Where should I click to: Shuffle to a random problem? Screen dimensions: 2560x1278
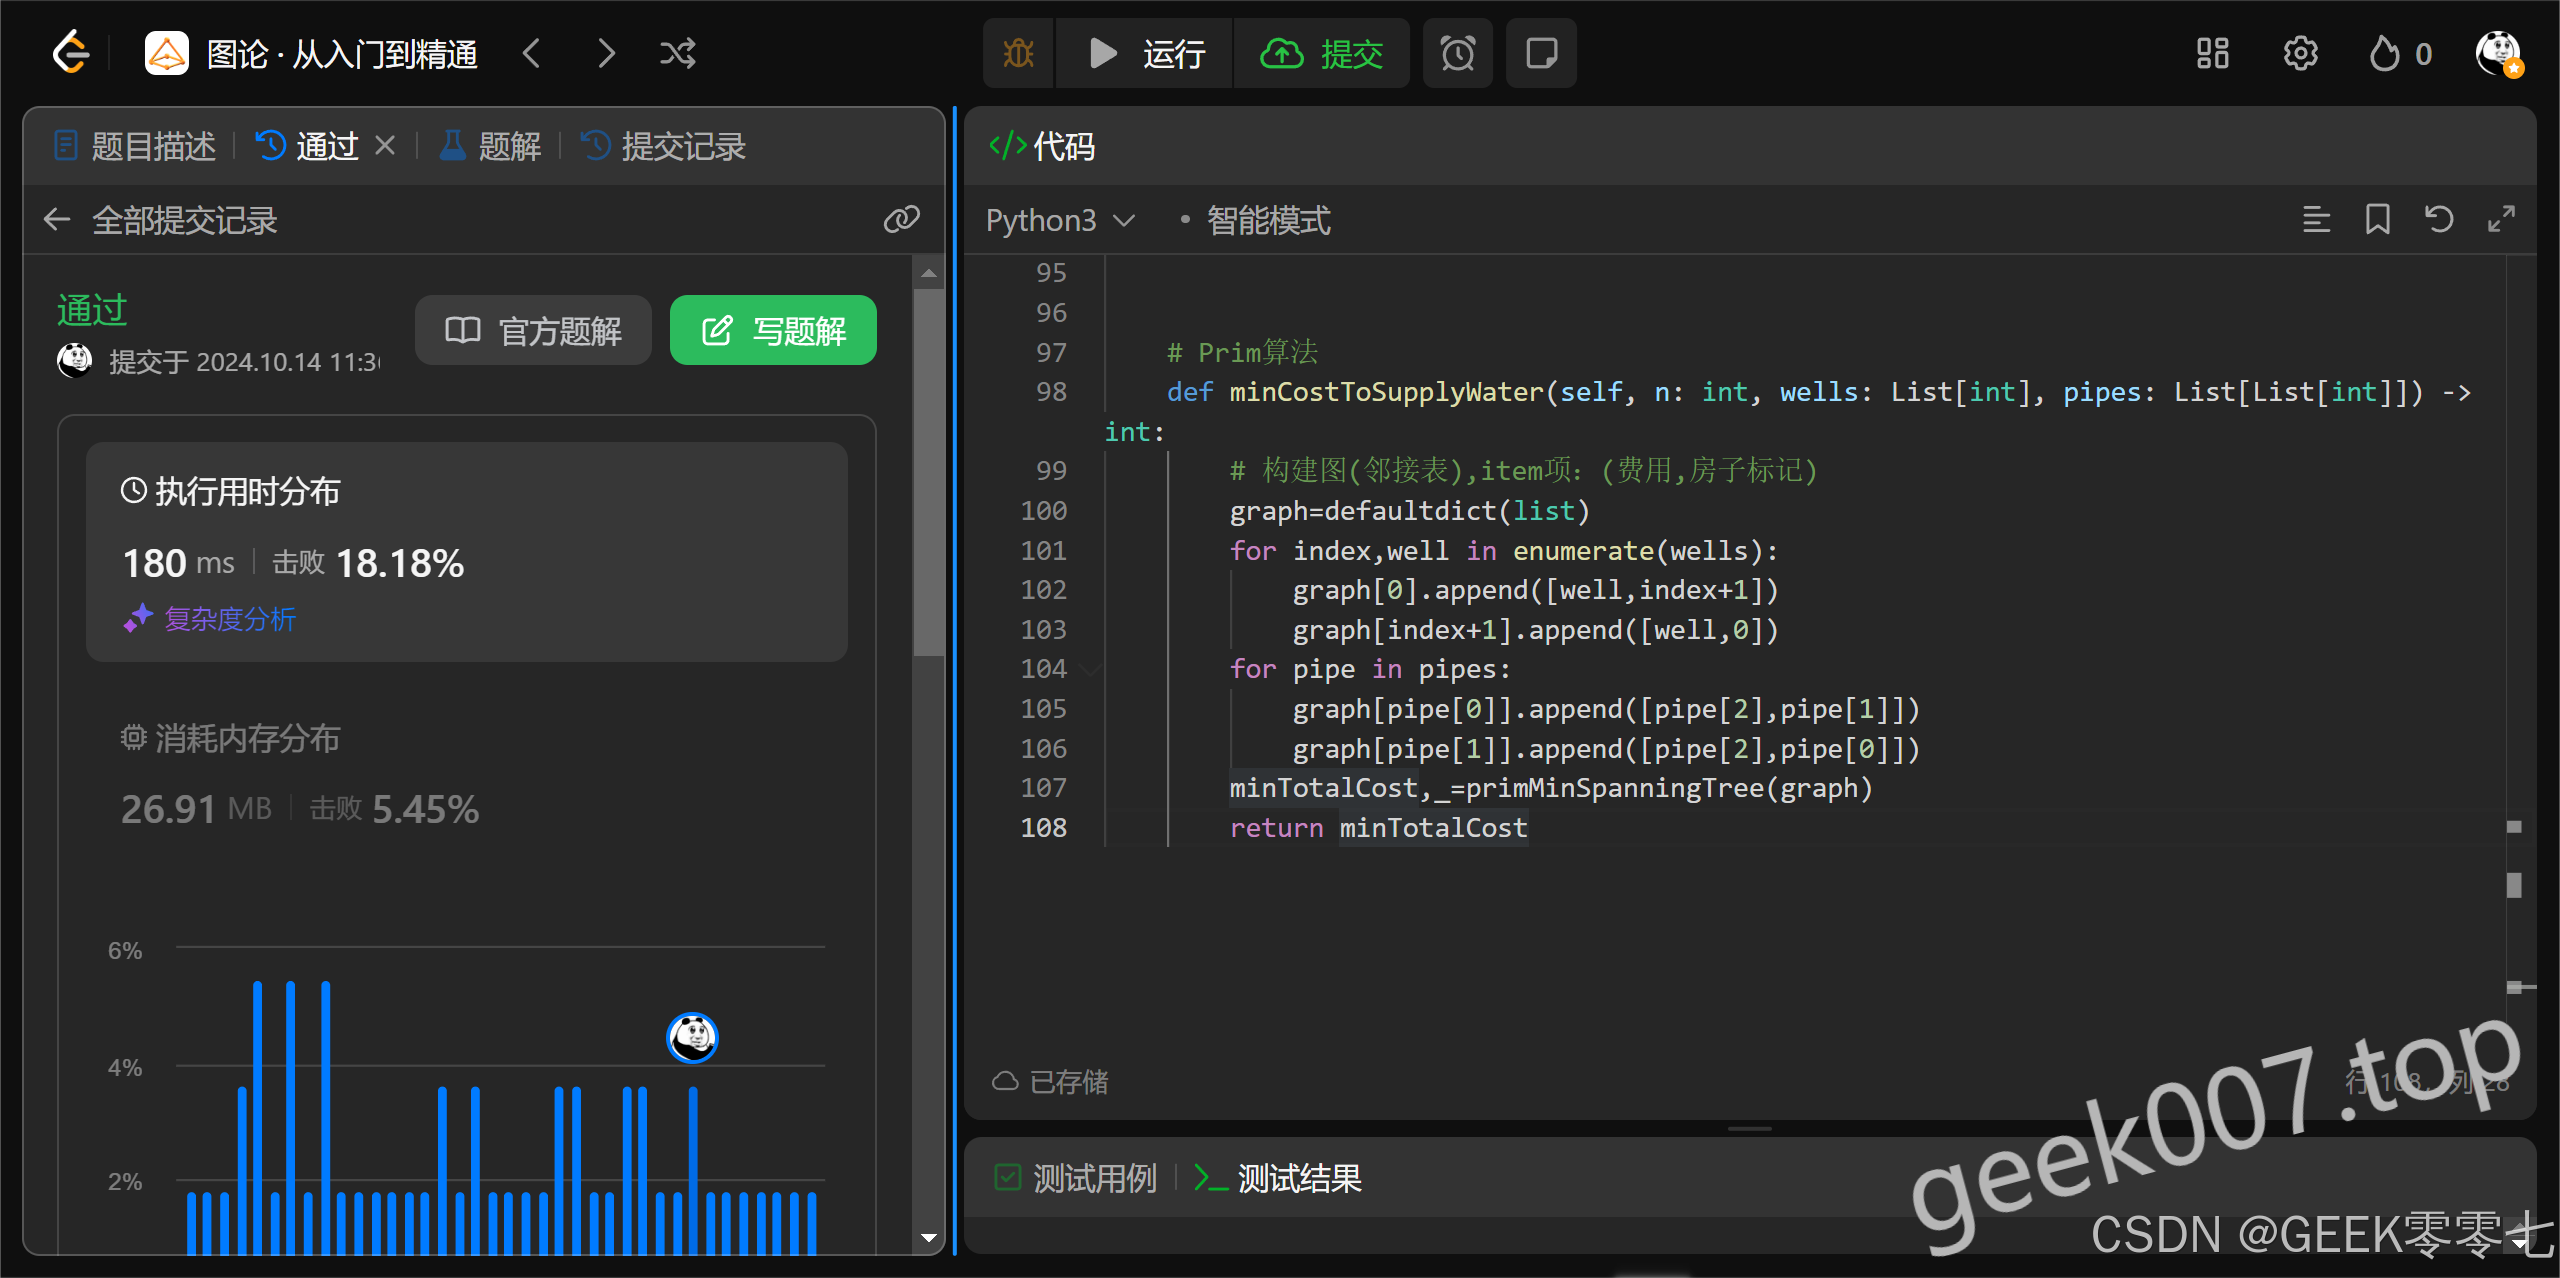[x=677, y=53]
